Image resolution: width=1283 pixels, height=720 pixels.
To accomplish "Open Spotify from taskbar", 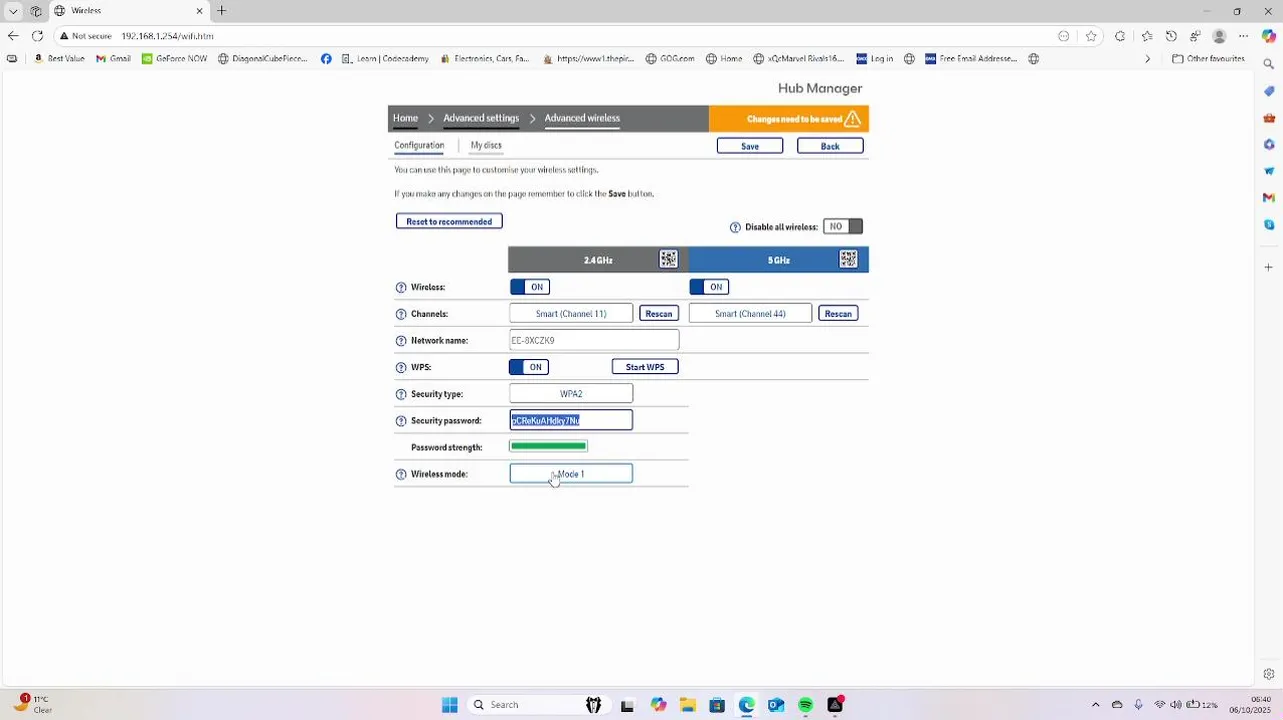I will (805, 705).
